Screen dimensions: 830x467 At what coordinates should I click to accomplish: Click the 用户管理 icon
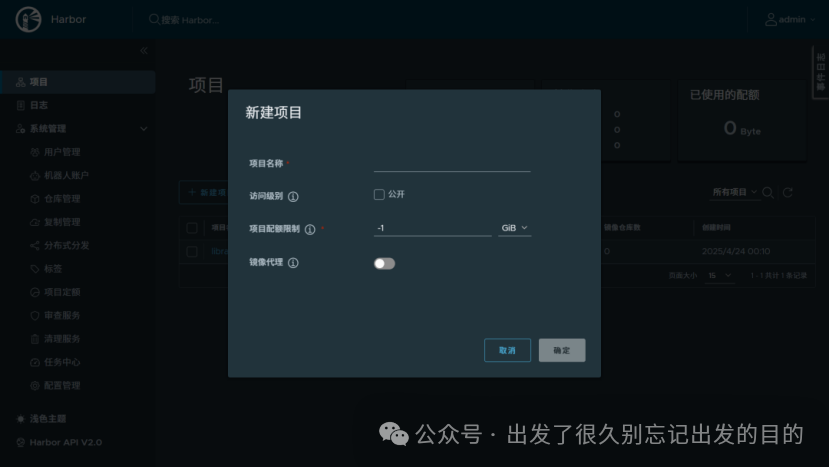35,152
